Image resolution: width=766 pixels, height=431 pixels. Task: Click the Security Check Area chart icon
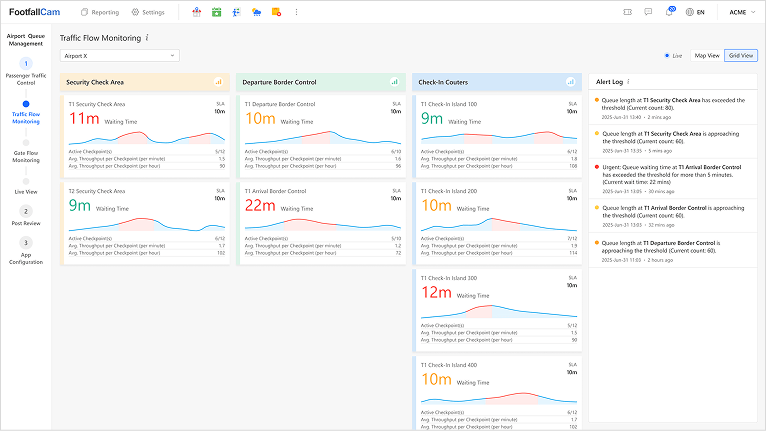[x=218, y=82]
